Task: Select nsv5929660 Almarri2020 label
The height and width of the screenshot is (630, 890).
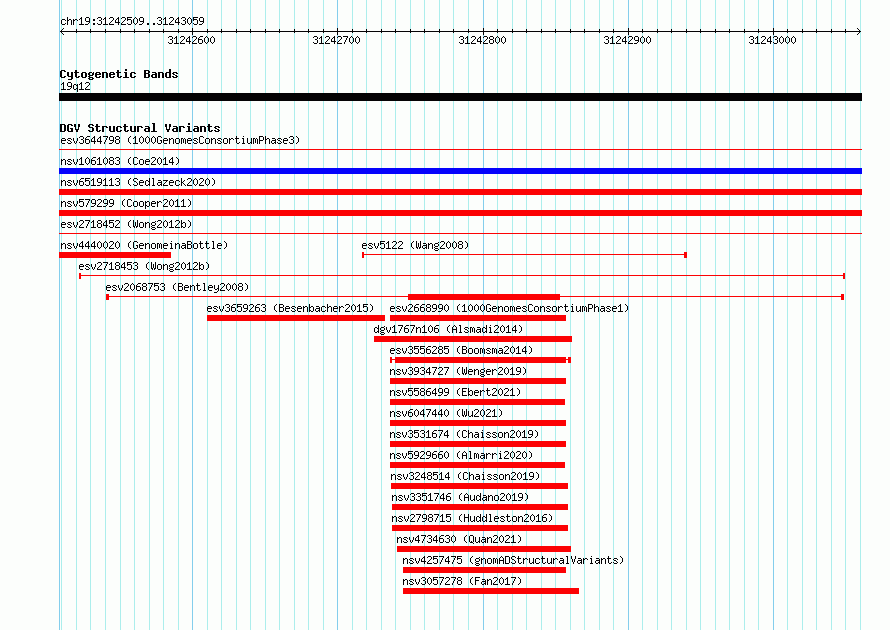Action: pyautogui.click(x=461, y=455)
